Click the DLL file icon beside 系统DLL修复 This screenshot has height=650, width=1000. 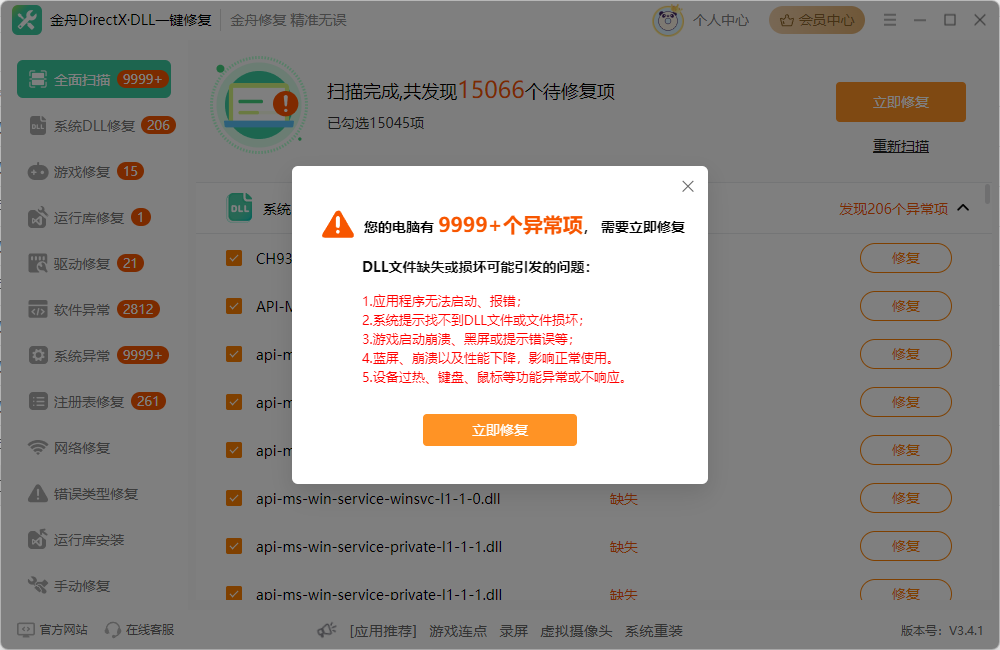click(38, 126)
